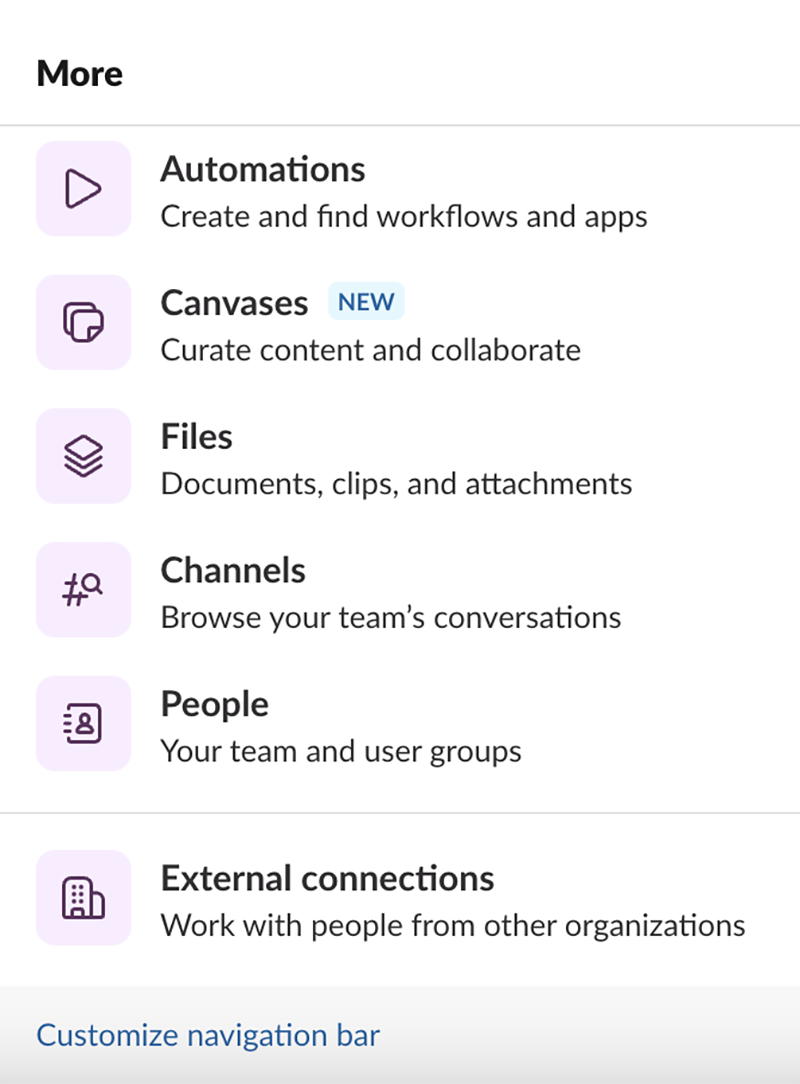Image resolution: width=800 pixels, height=1084 pixels.
Task: Click the Customize navigation bar link
Action: point(208,1035)
